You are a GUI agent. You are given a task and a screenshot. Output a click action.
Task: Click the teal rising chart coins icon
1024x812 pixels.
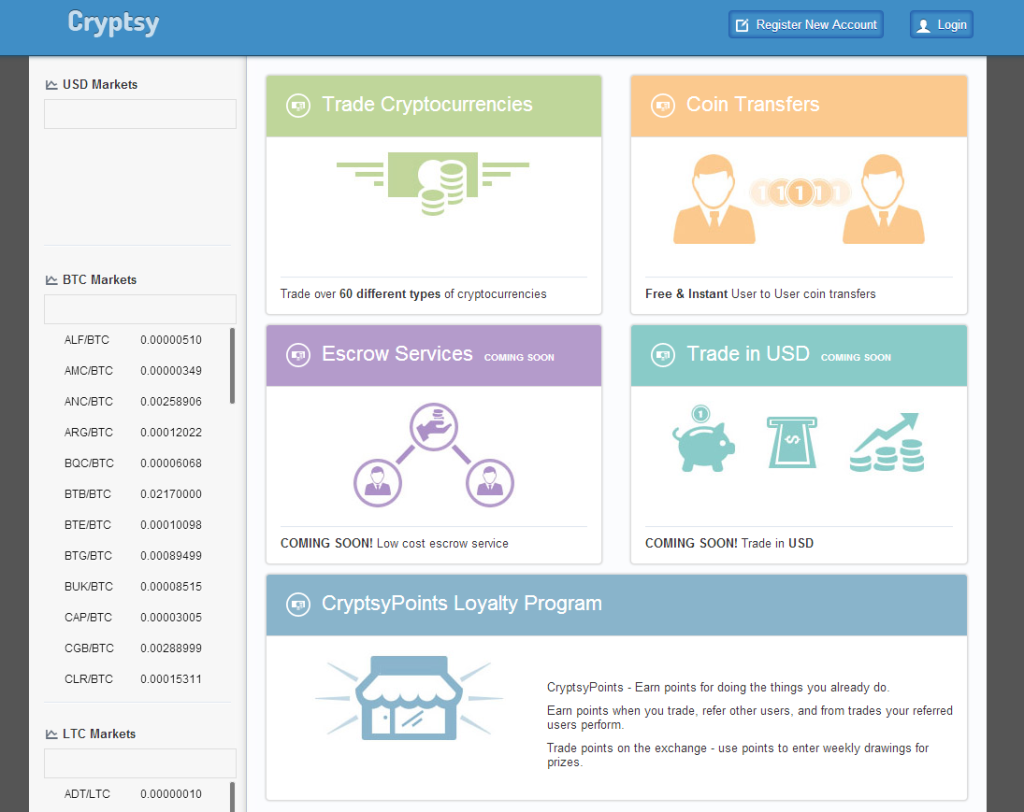[x=887, y=442]
